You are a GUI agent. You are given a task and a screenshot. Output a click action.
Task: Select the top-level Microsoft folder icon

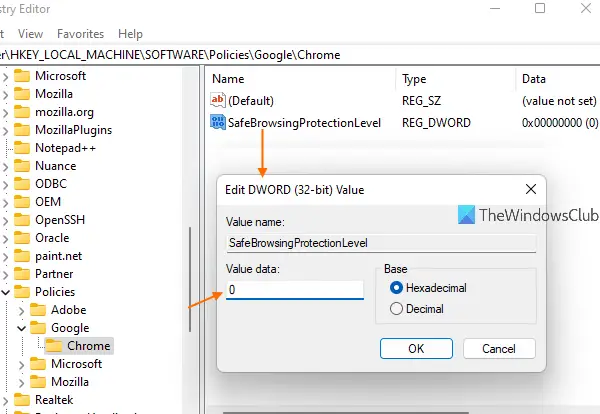click(x=22, y=76)
